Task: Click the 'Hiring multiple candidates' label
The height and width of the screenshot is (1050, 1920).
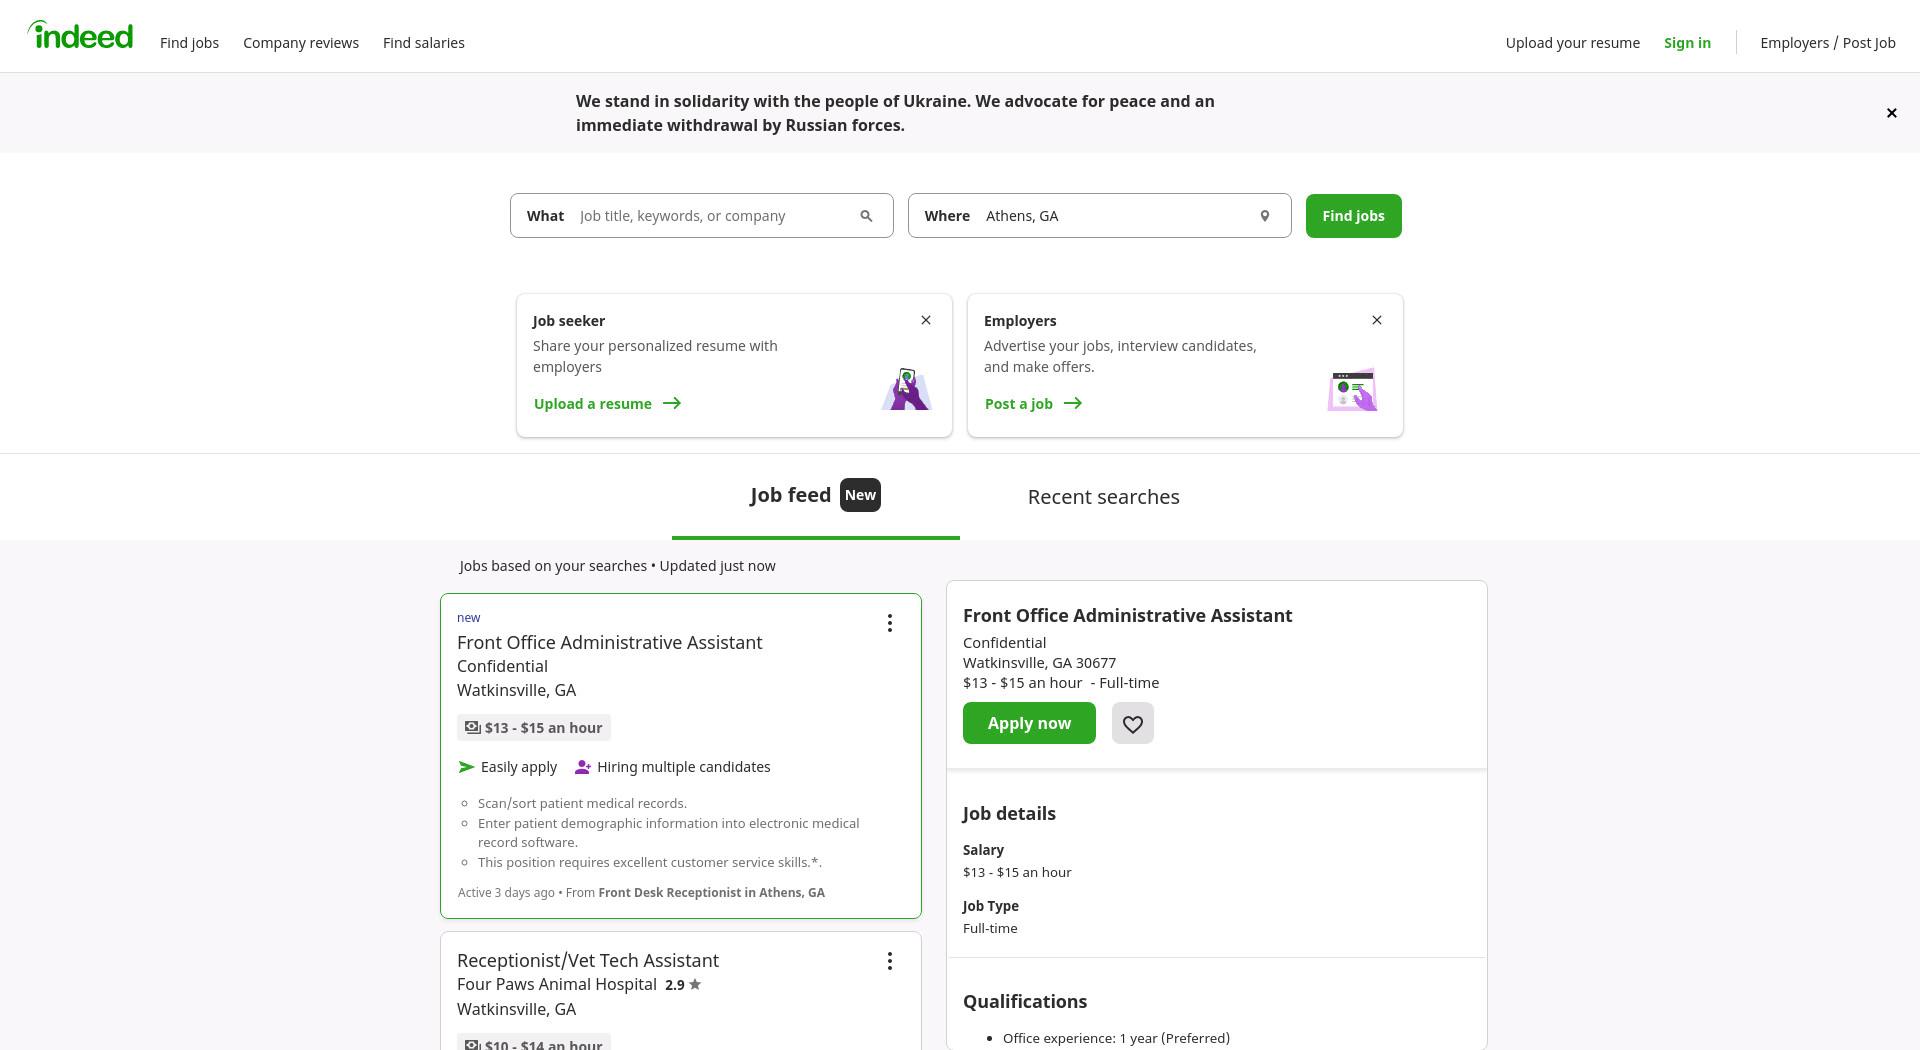Action: (x=684, y=767)
